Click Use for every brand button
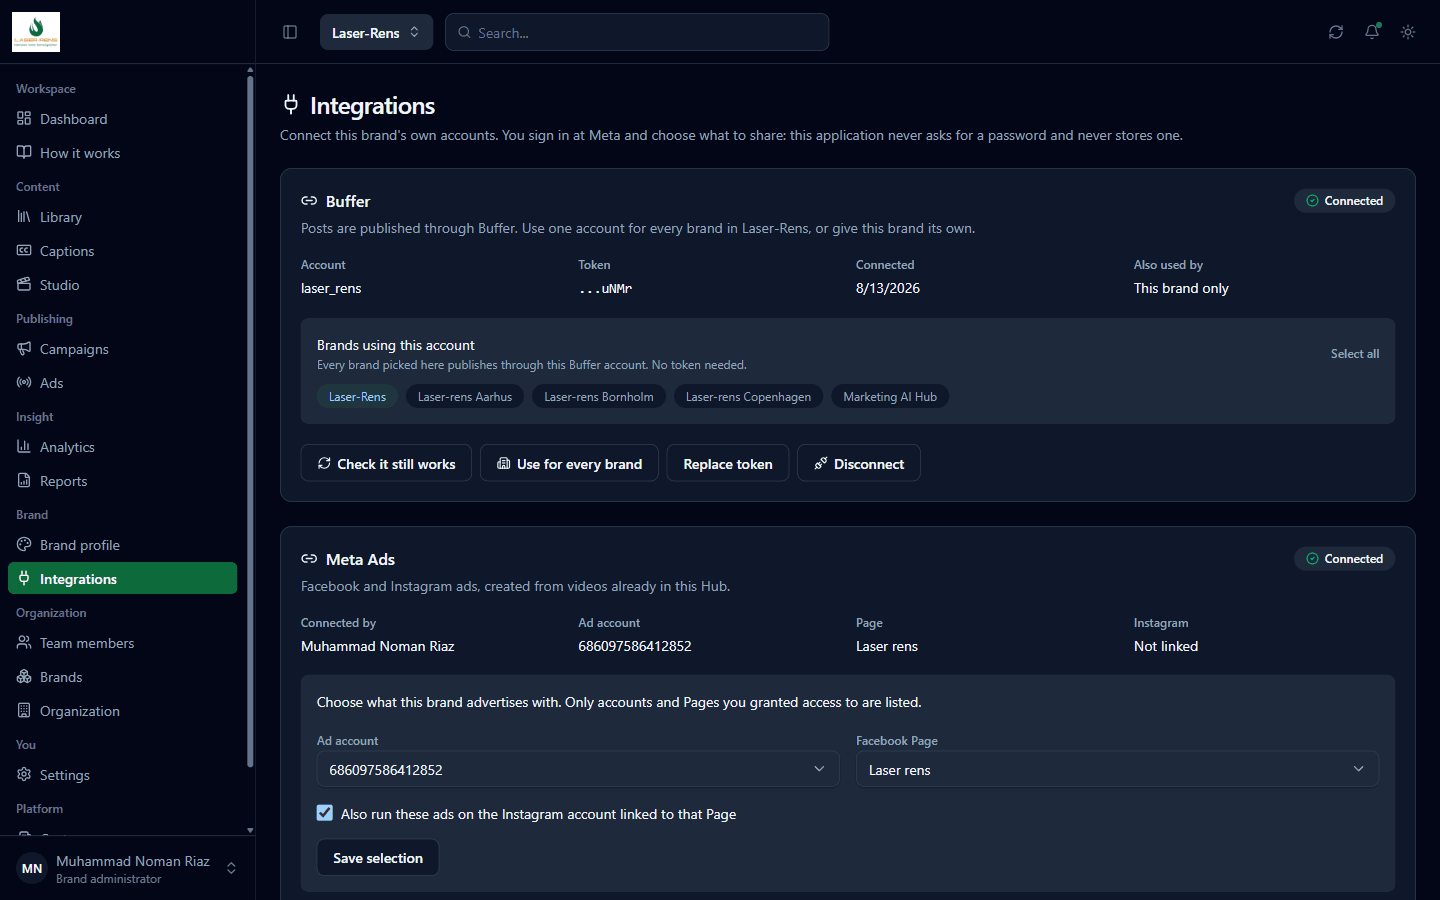The image size is (1440, 900). [x=570, y=463]
